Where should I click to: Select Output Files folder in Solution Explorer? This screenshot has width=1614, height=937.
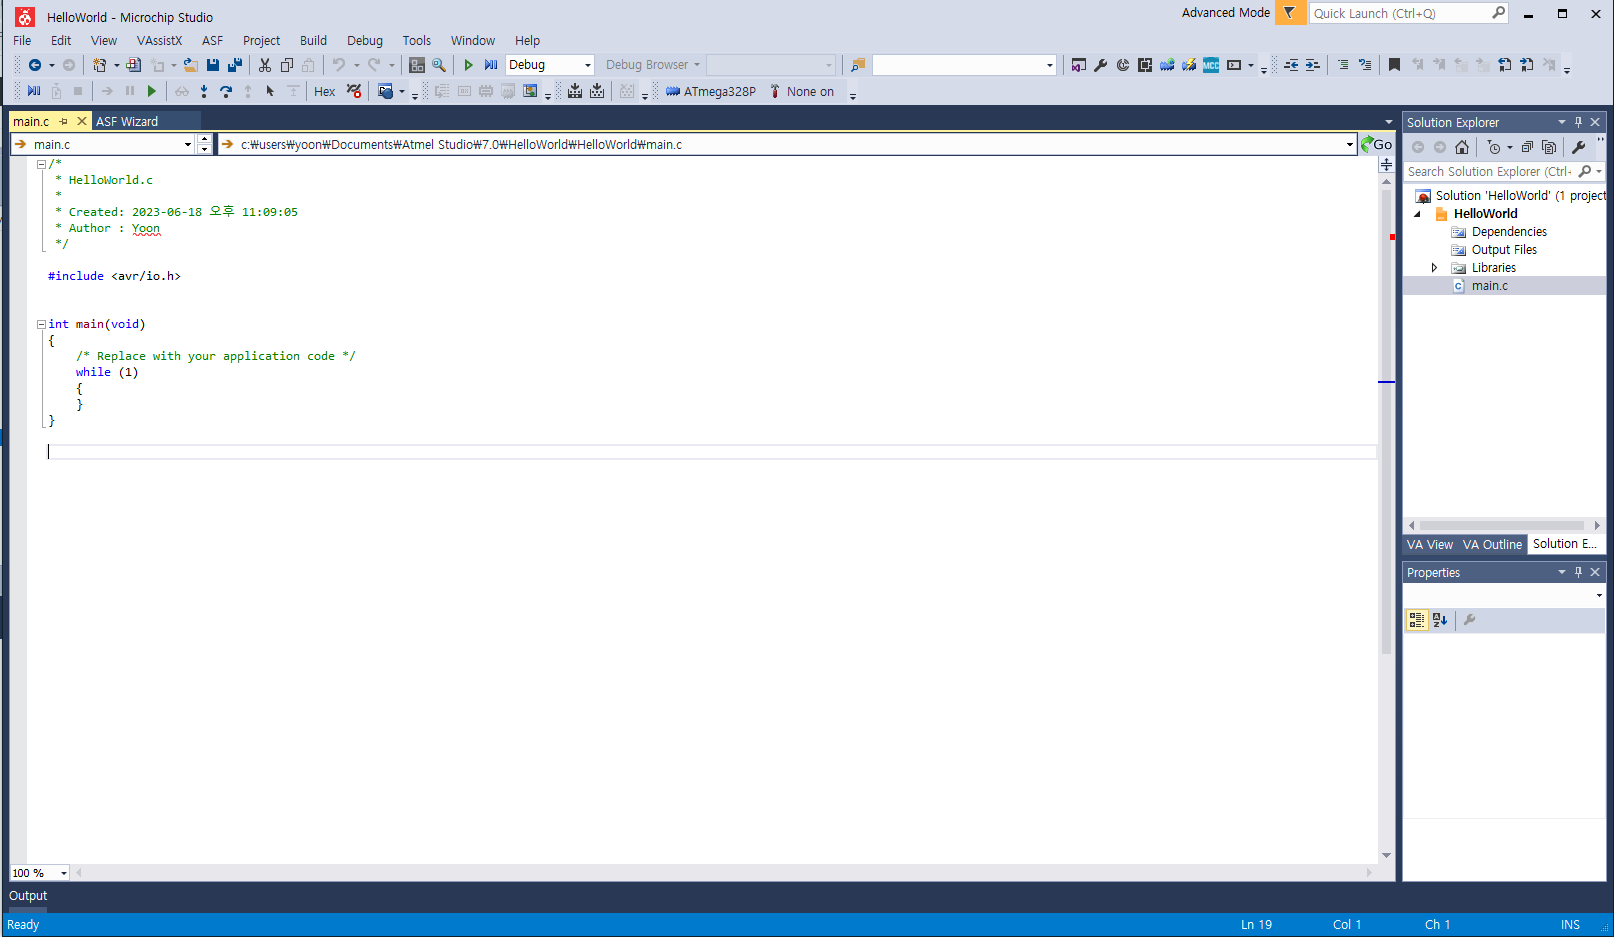pos(1504,250)
